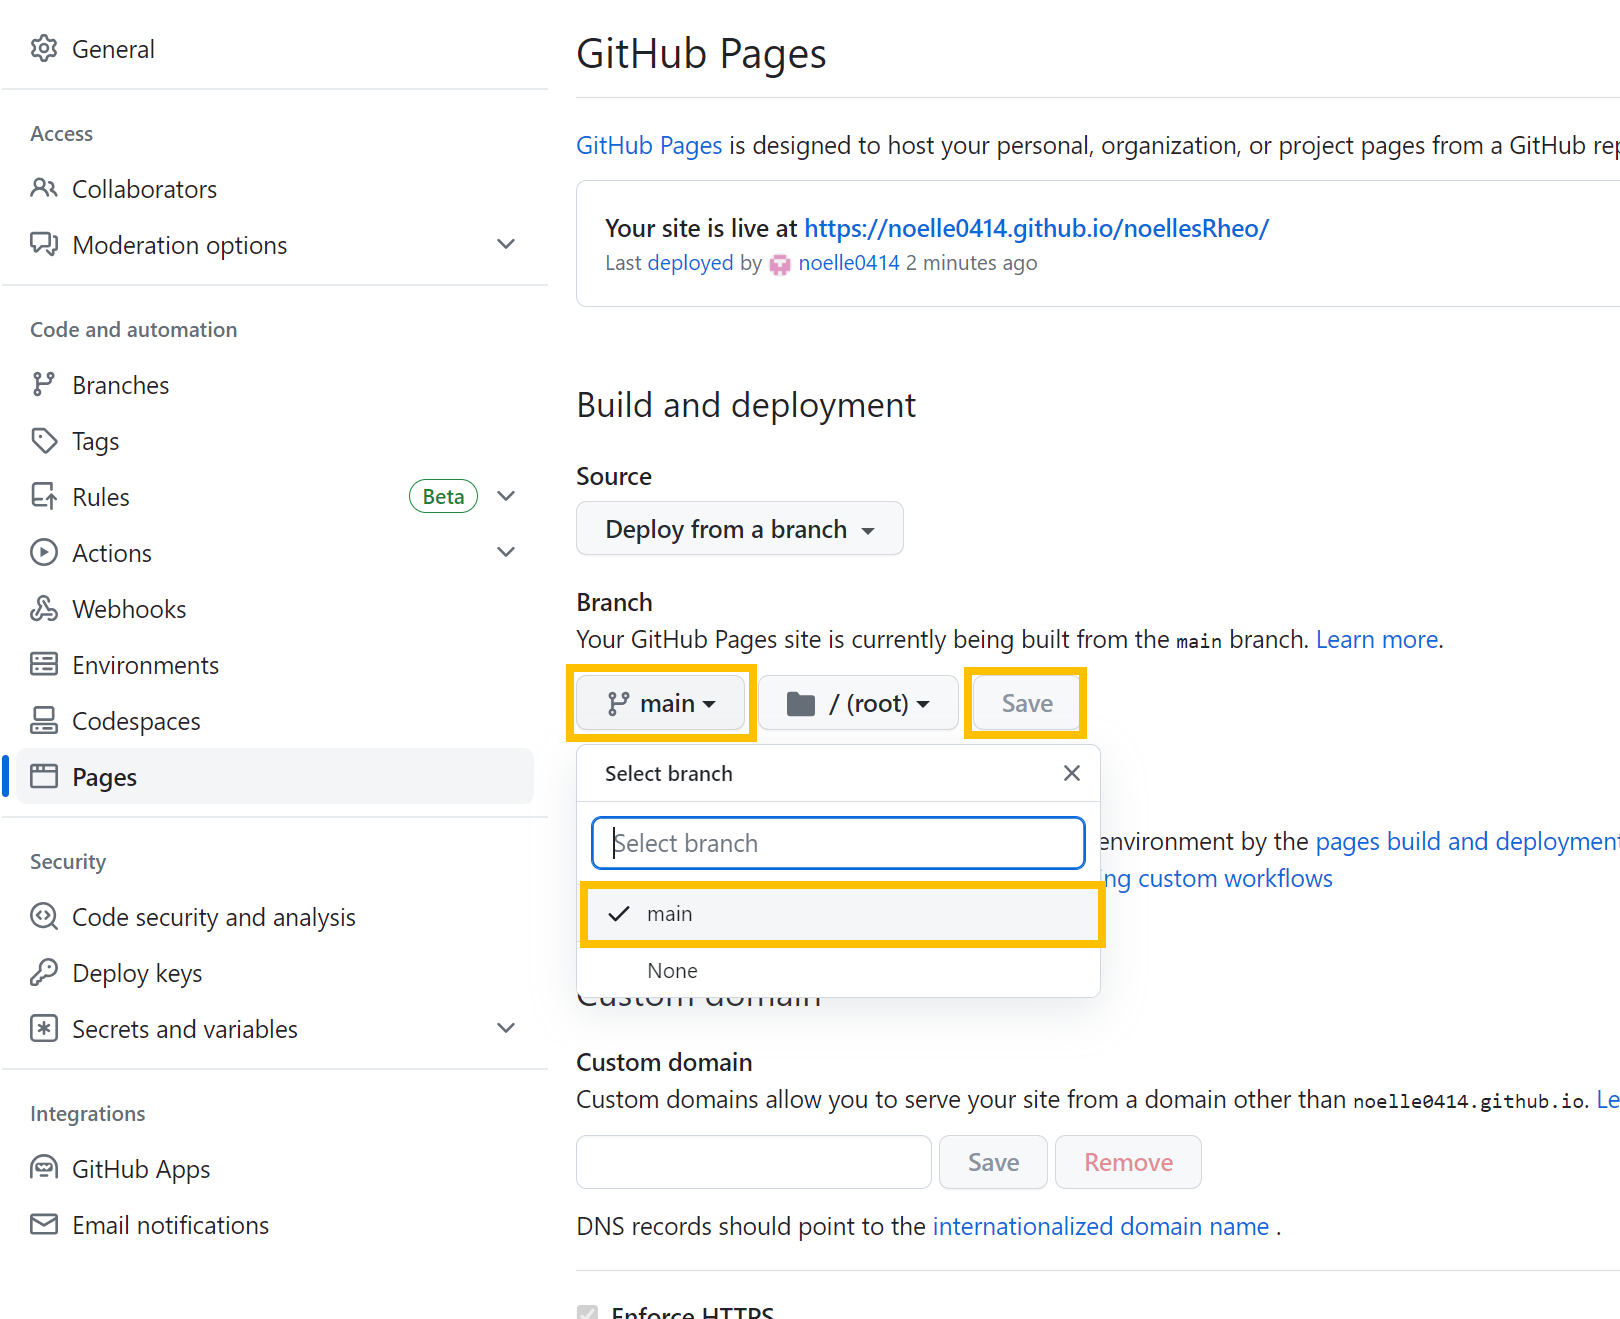Click the GitHub Pages intro link
Viewport: 1620px width, 1319px height.
coord(649,145)
